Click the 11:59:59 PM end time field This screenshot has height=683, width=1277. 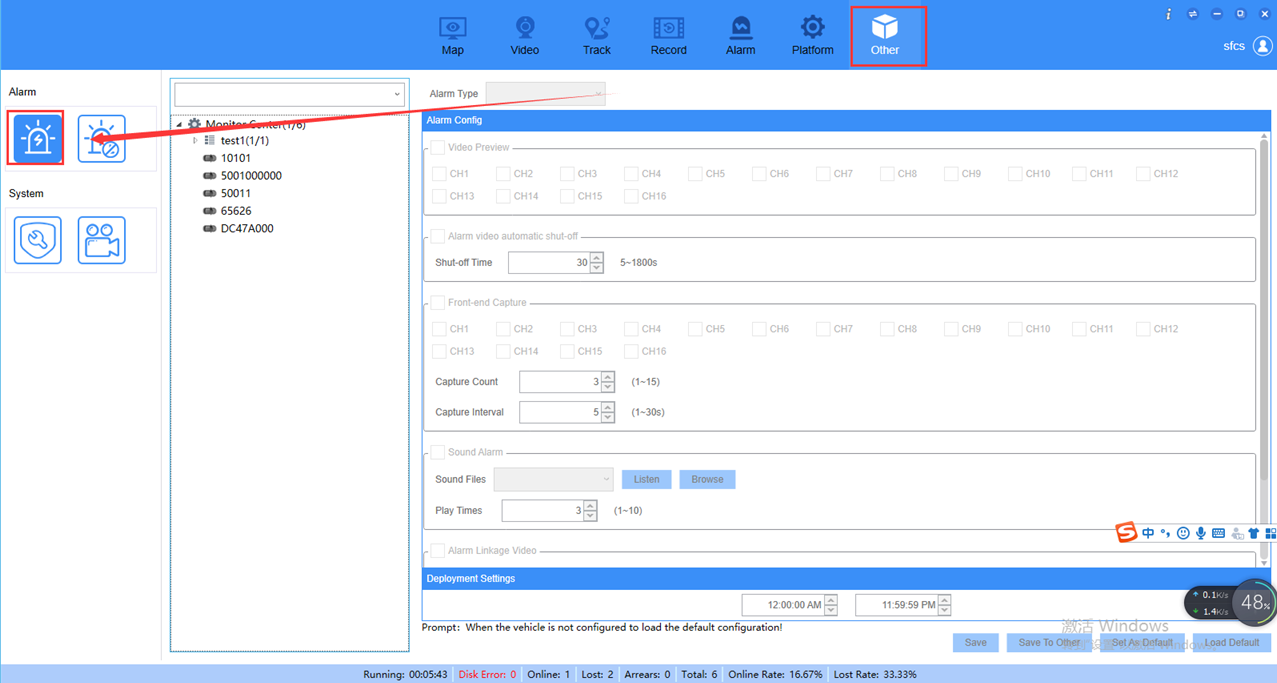coord(897,605)
